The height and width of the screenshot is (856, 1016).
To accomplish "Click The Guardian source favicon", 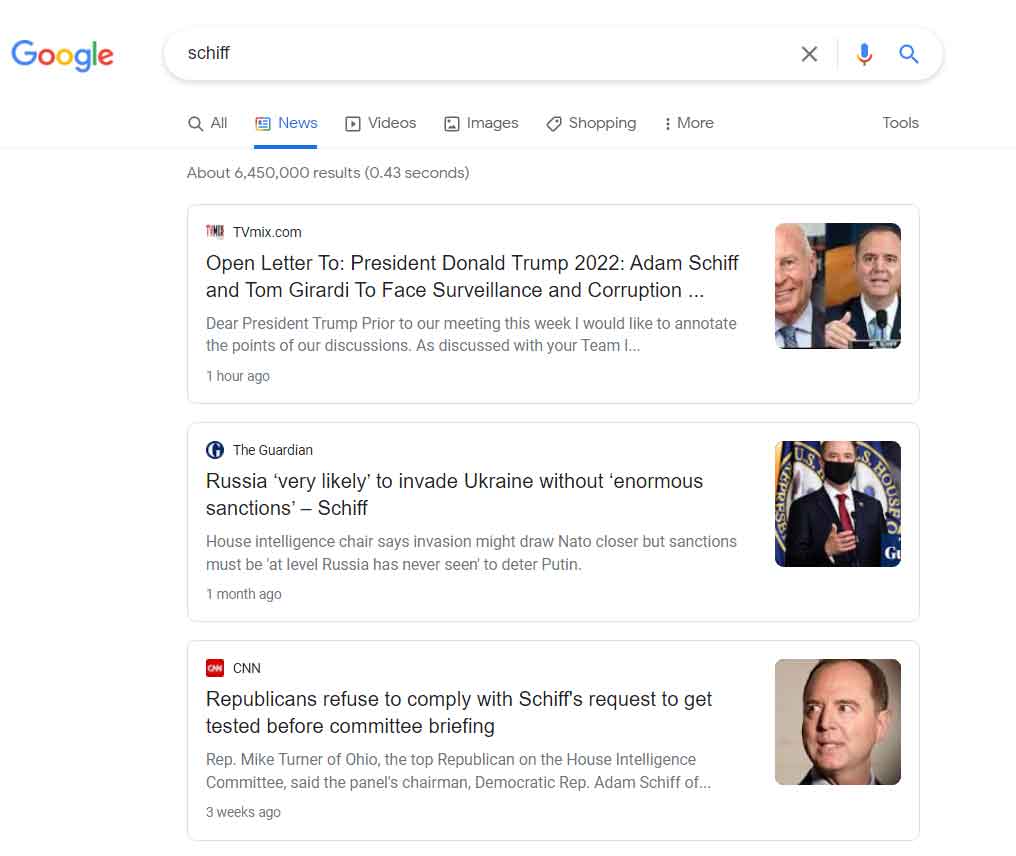I will [x=214, y=450].
